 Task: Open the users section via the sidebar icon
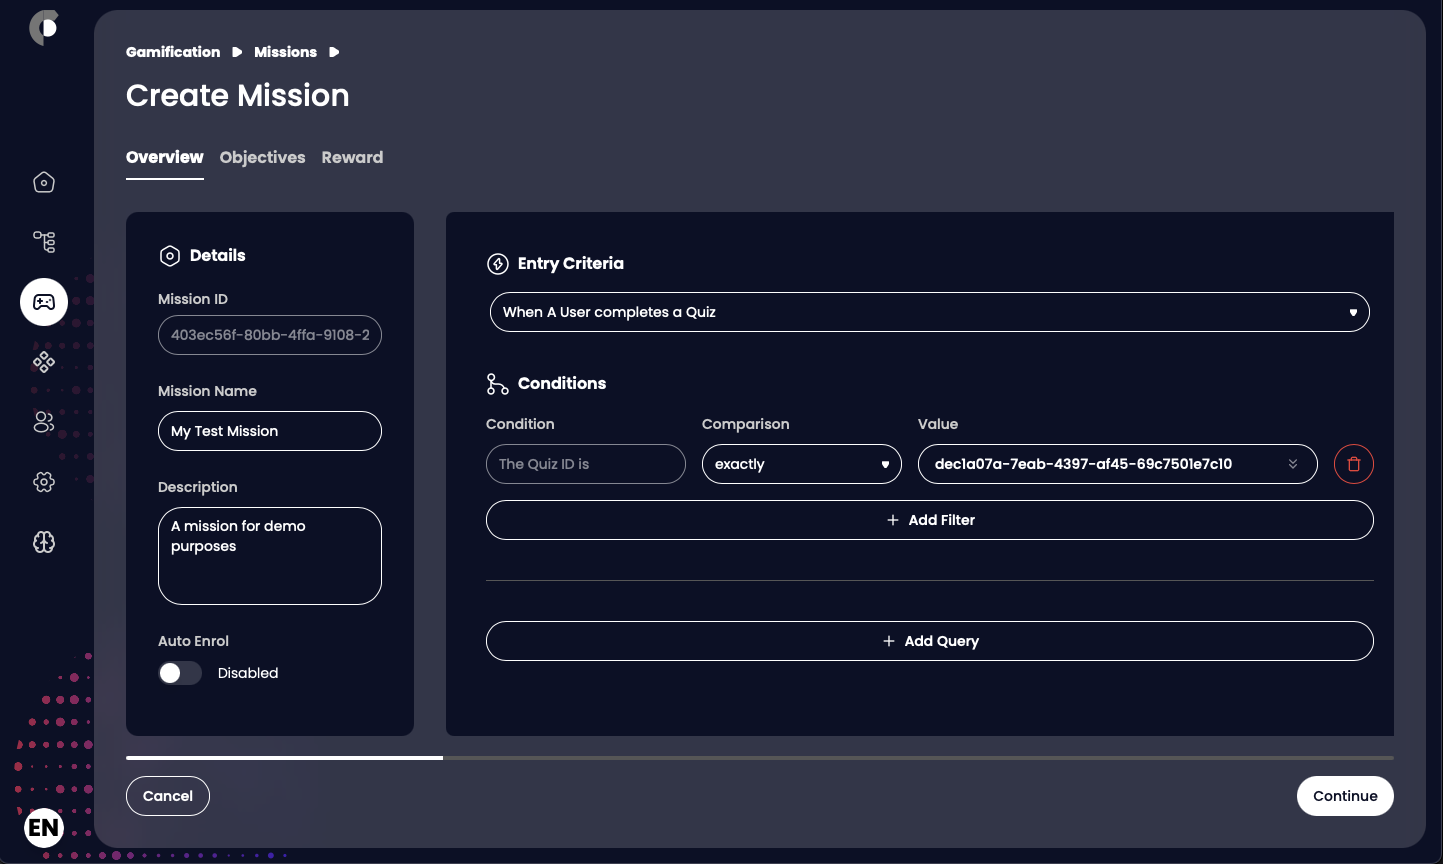[43, 421]
